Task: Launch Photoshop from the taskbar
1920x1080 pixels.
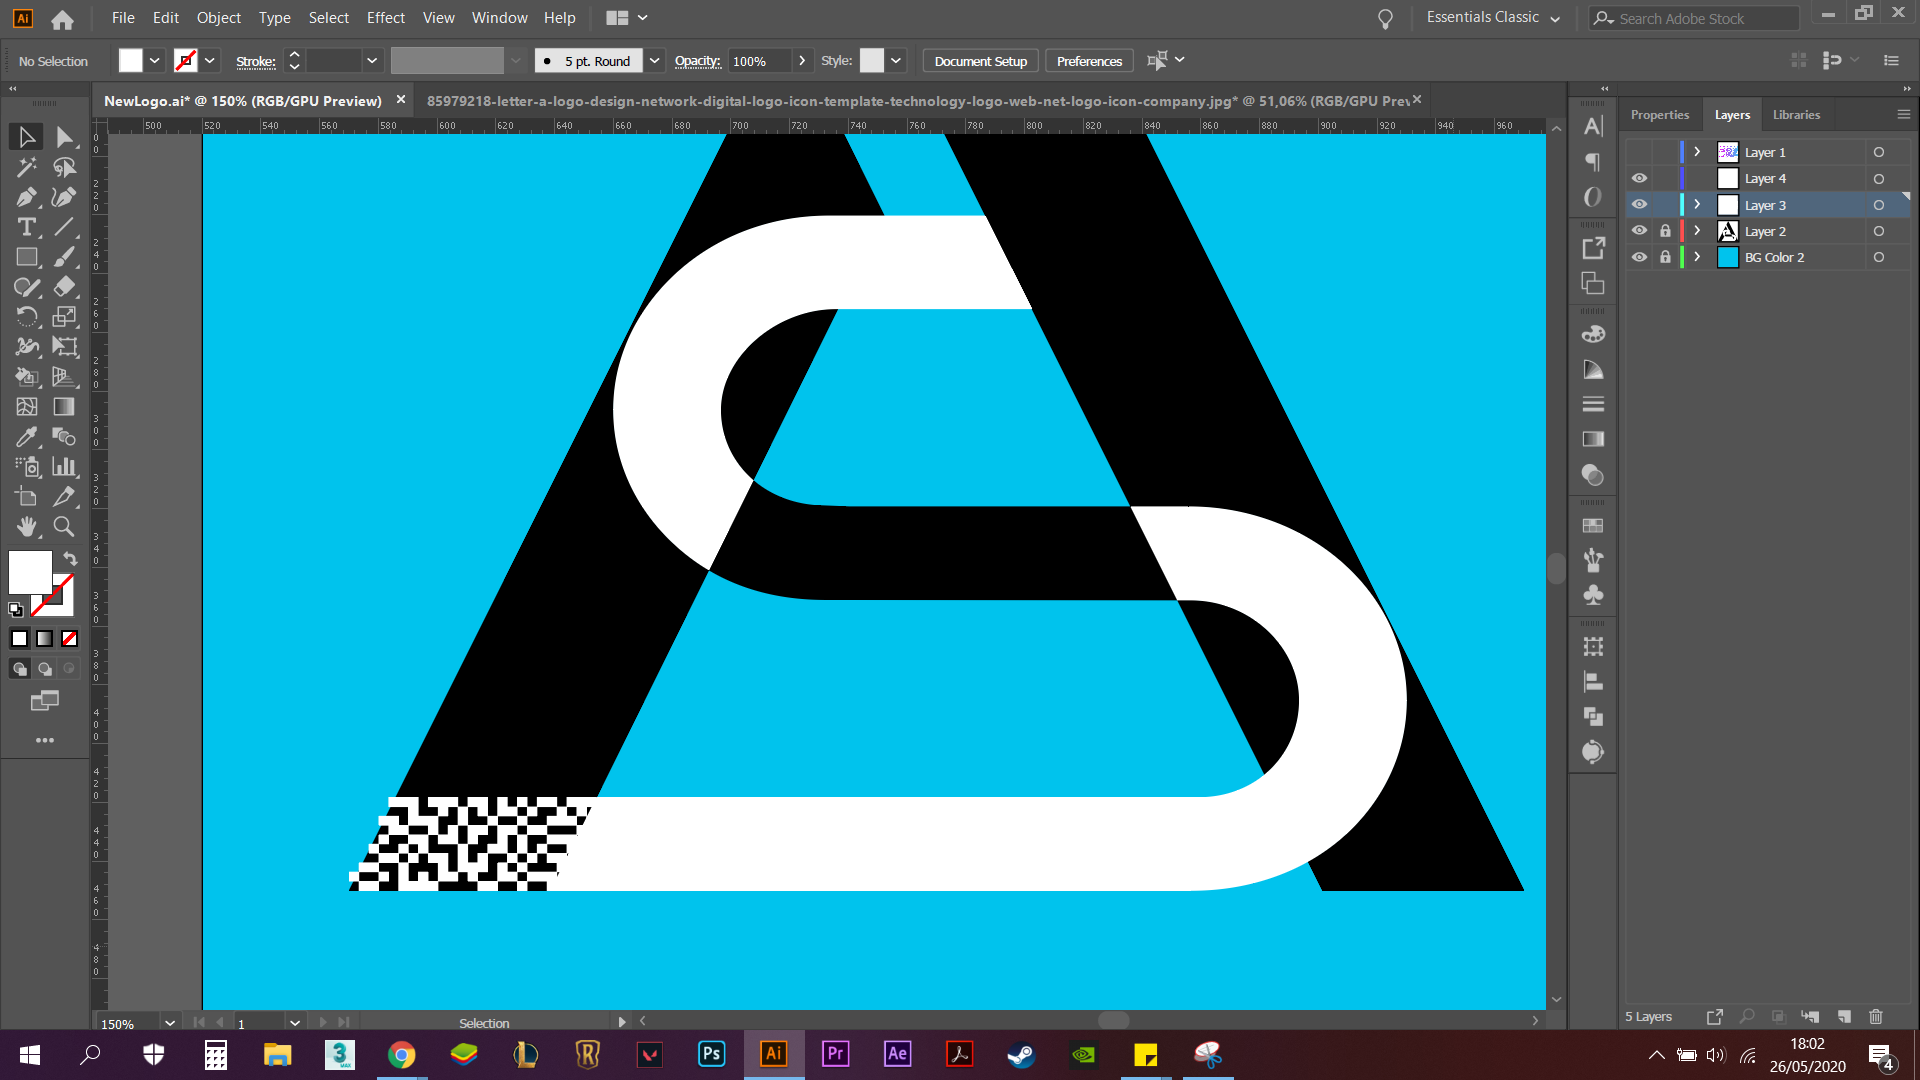Action: (x=711, y=1054)
